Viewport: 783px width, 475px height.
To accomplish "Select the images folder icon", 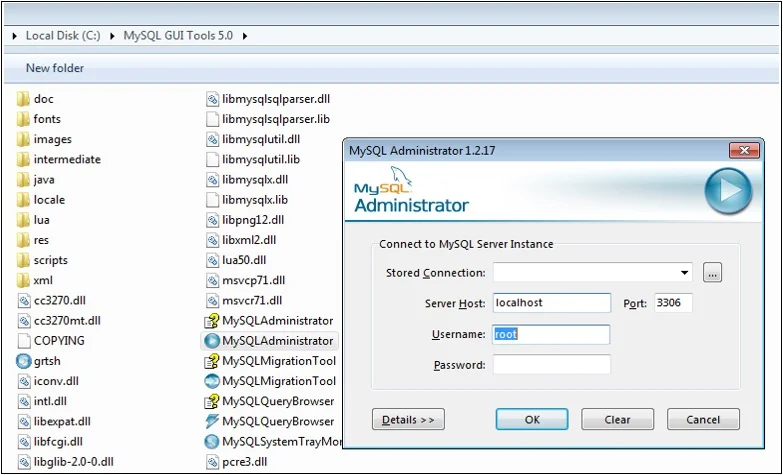I will [x=23, y=139].
